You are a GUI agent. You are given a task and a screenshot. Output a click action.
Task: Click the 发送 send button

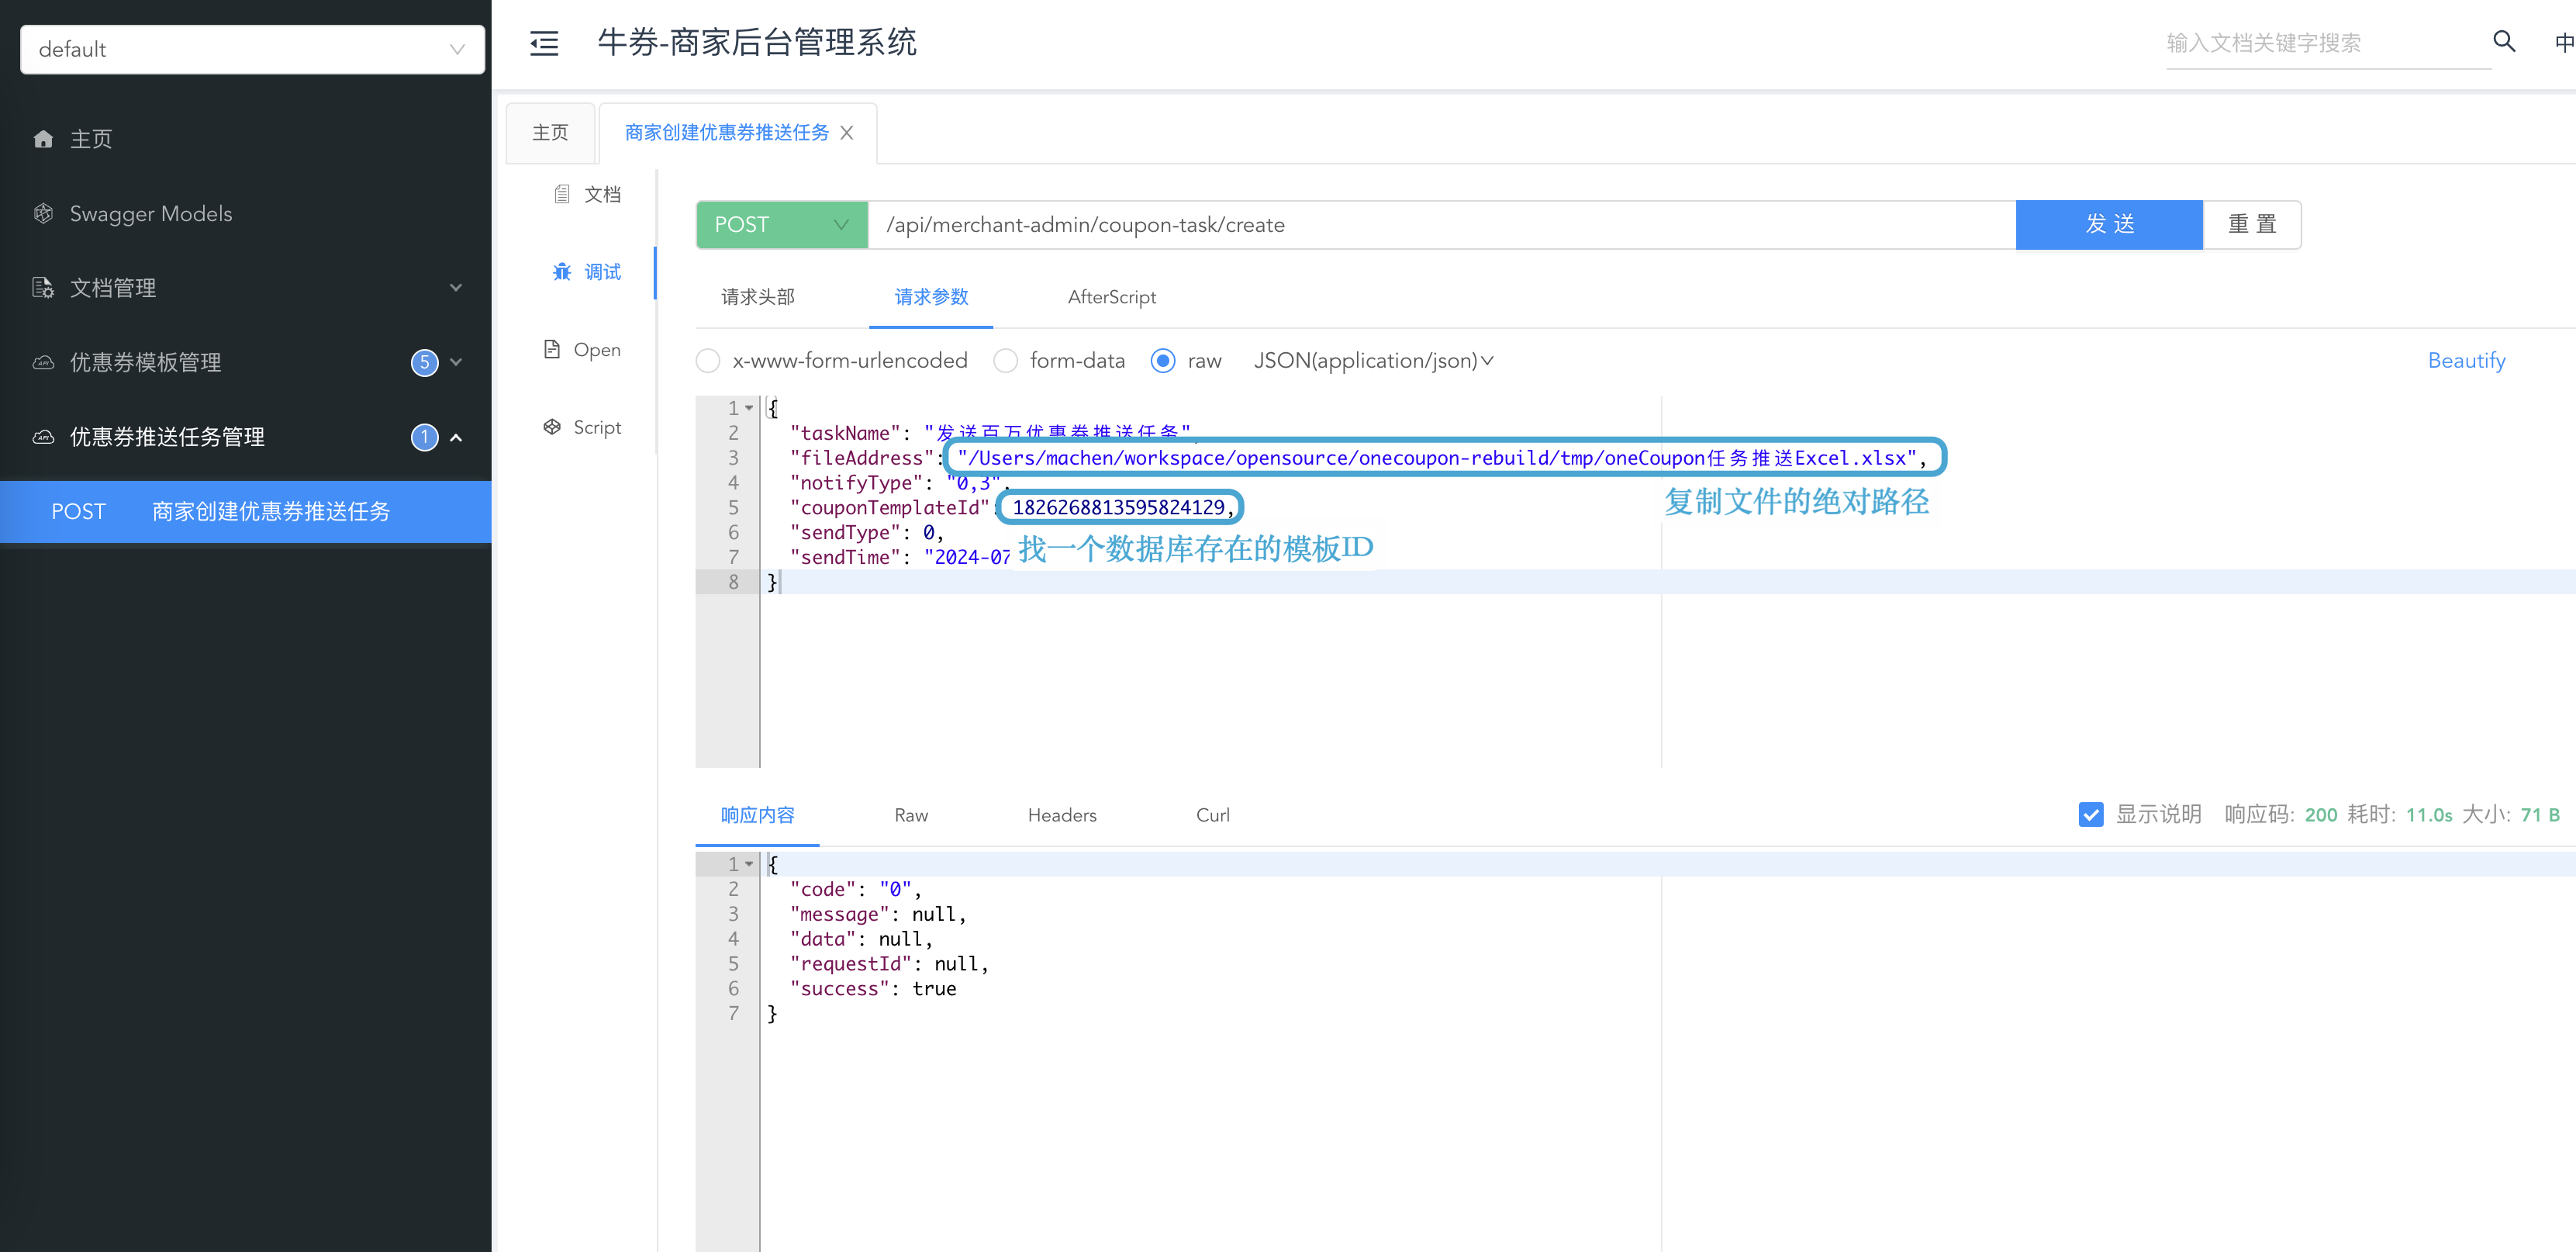click(2108, 225)
